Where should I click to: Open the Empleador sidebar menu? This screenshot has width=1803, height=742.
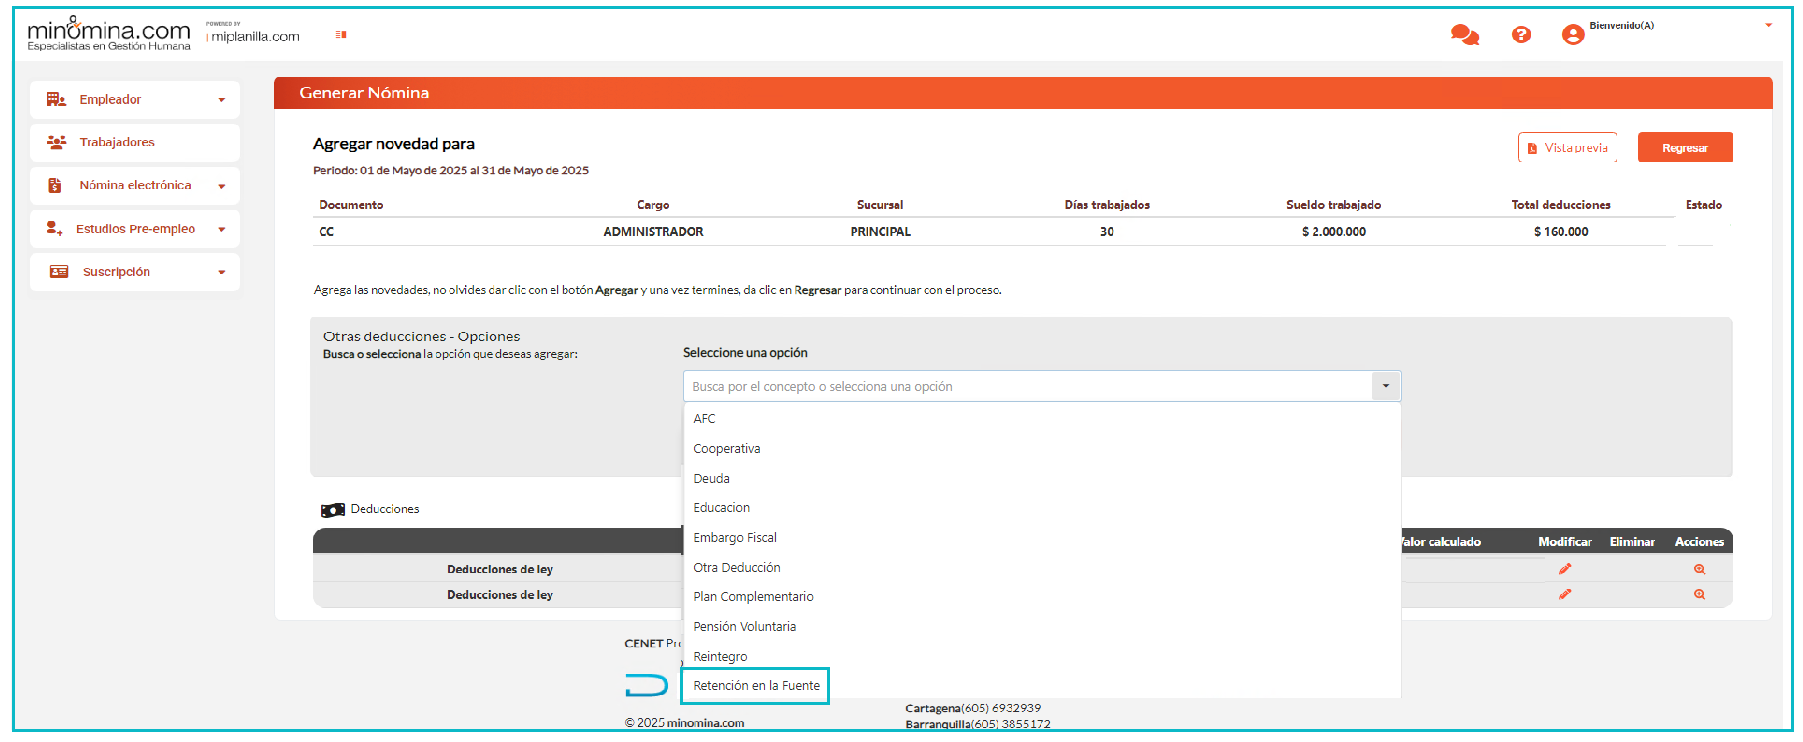(x=135, y=100)
